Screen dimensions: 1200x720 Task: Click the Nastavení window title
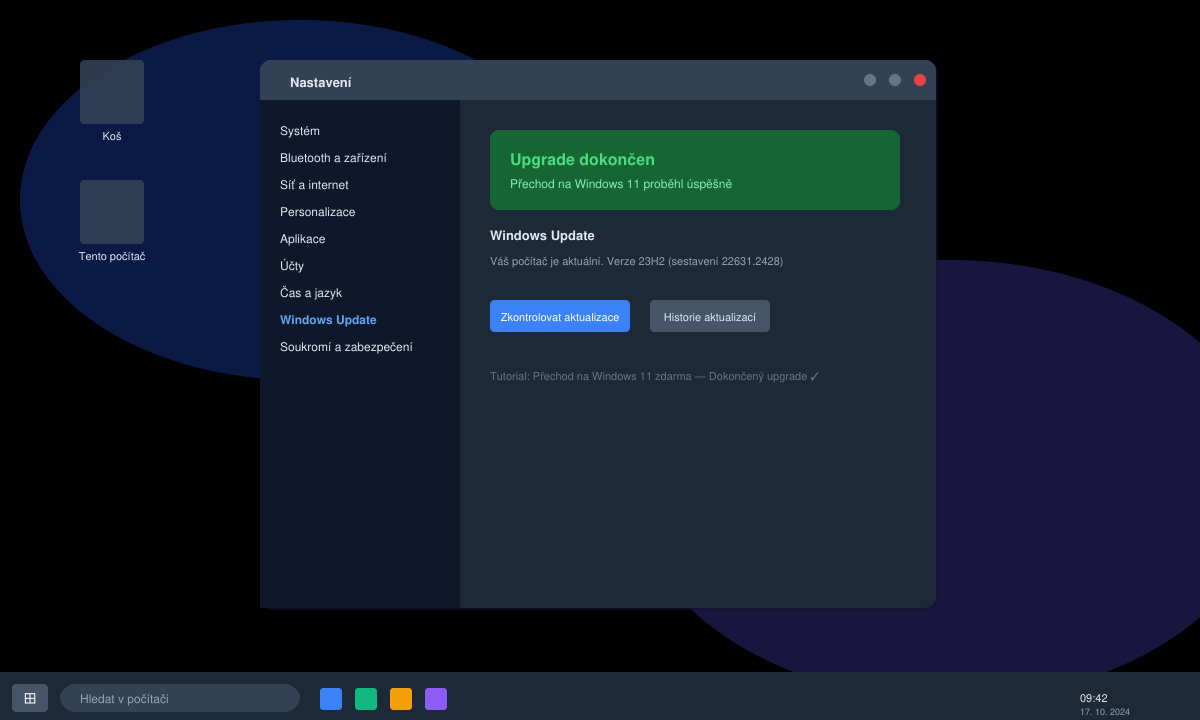coord(320,83)
